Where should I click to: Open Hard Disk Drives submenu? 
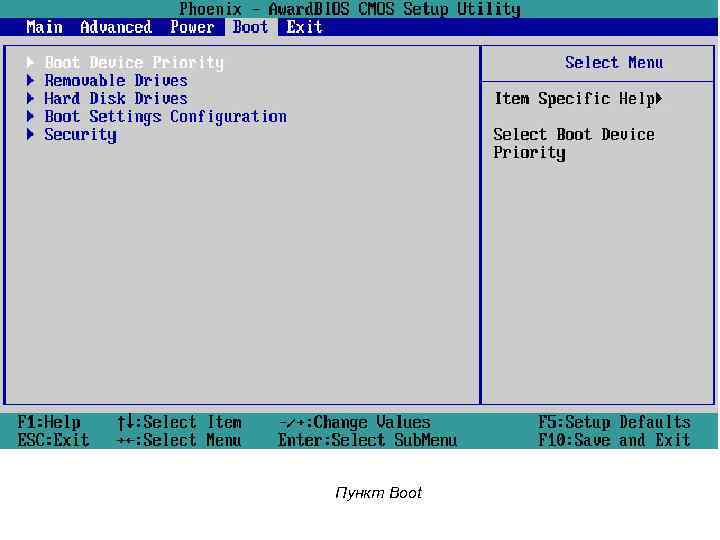click(116, 98)
